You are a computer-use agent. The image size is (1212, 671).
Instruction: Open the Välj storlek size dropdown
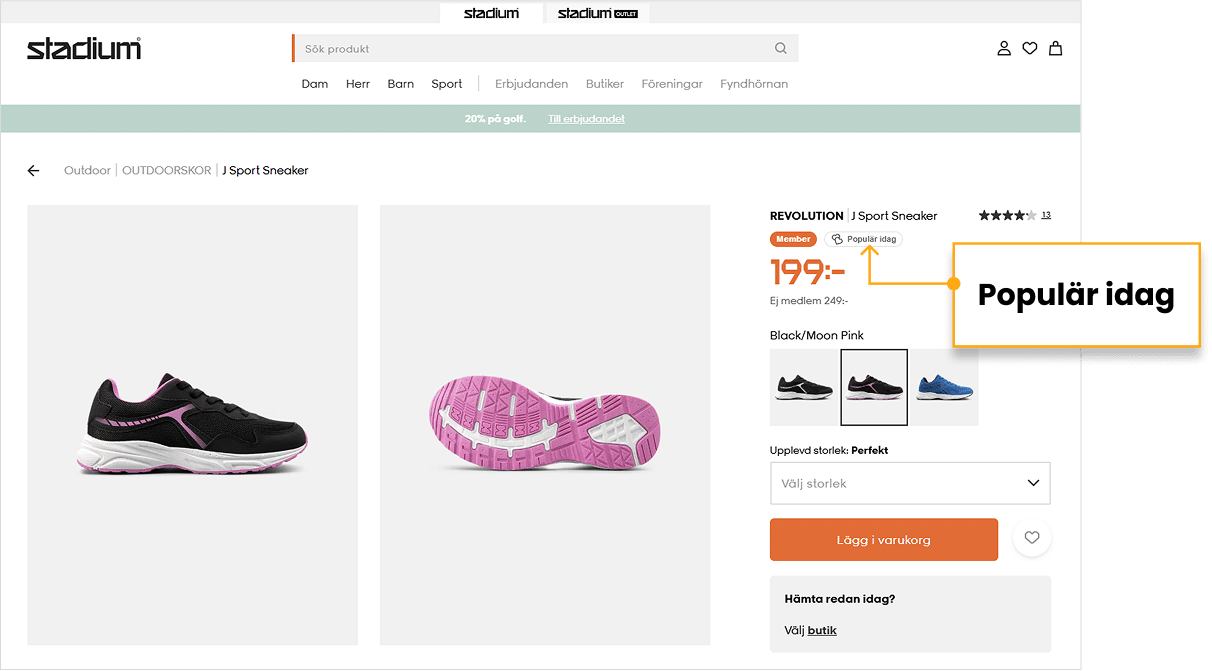(910, 483)
